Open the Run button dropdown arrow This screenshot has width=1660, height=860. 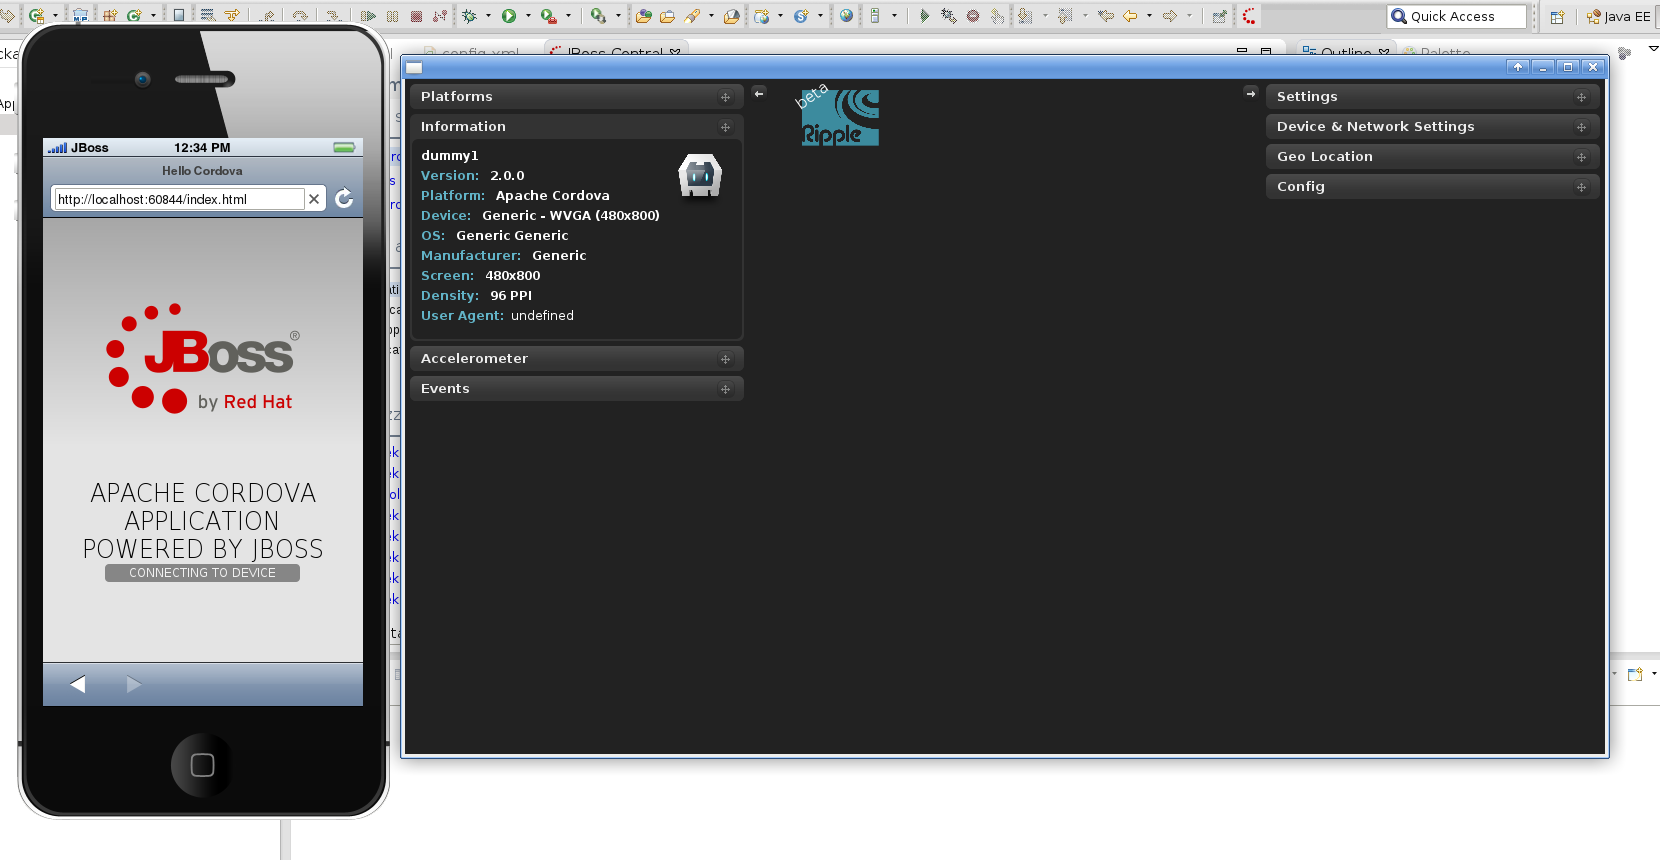[528, 16]
